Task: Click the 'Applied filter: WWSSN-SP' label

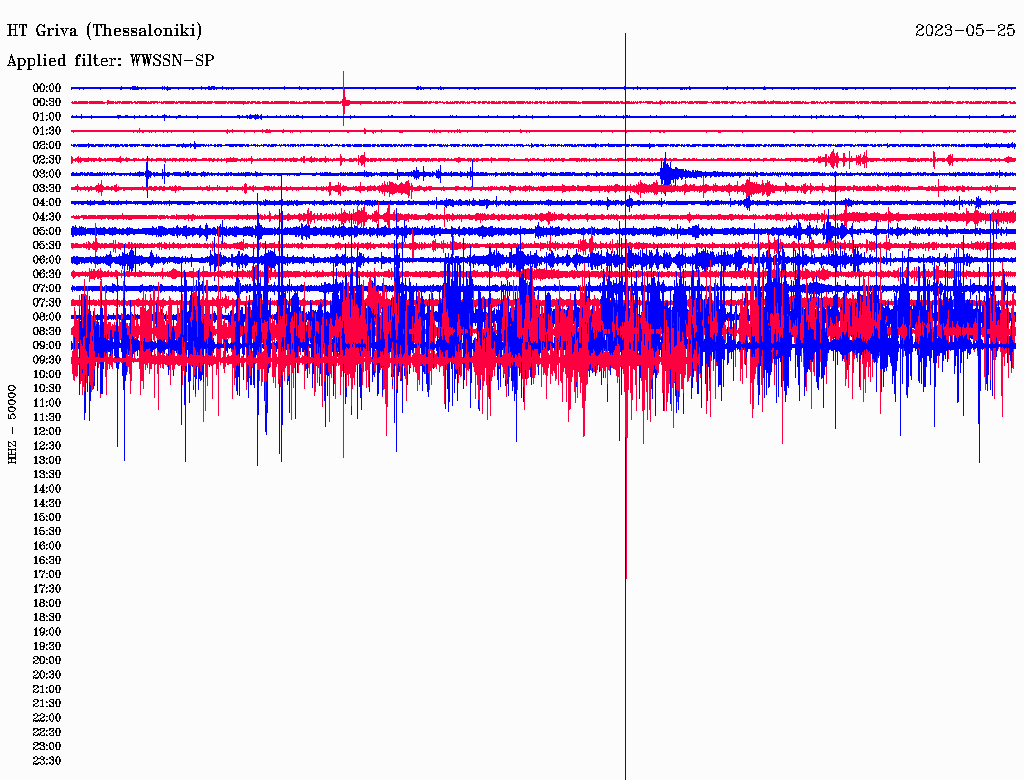Action: point(110,61)
